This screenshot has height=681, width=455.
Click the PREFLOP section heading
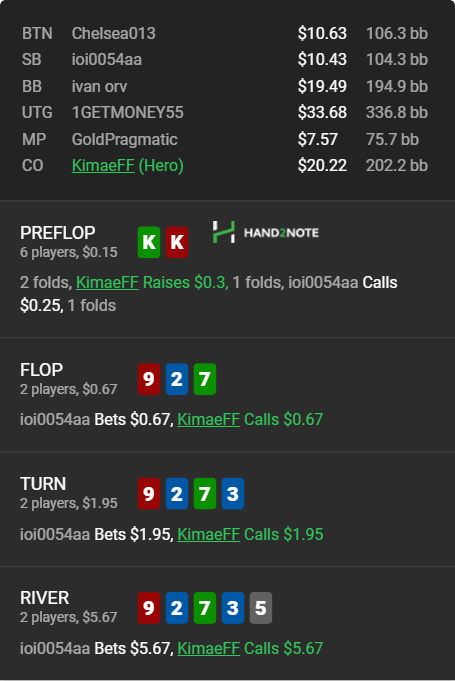pyautogui.click(x=57, y=233)
